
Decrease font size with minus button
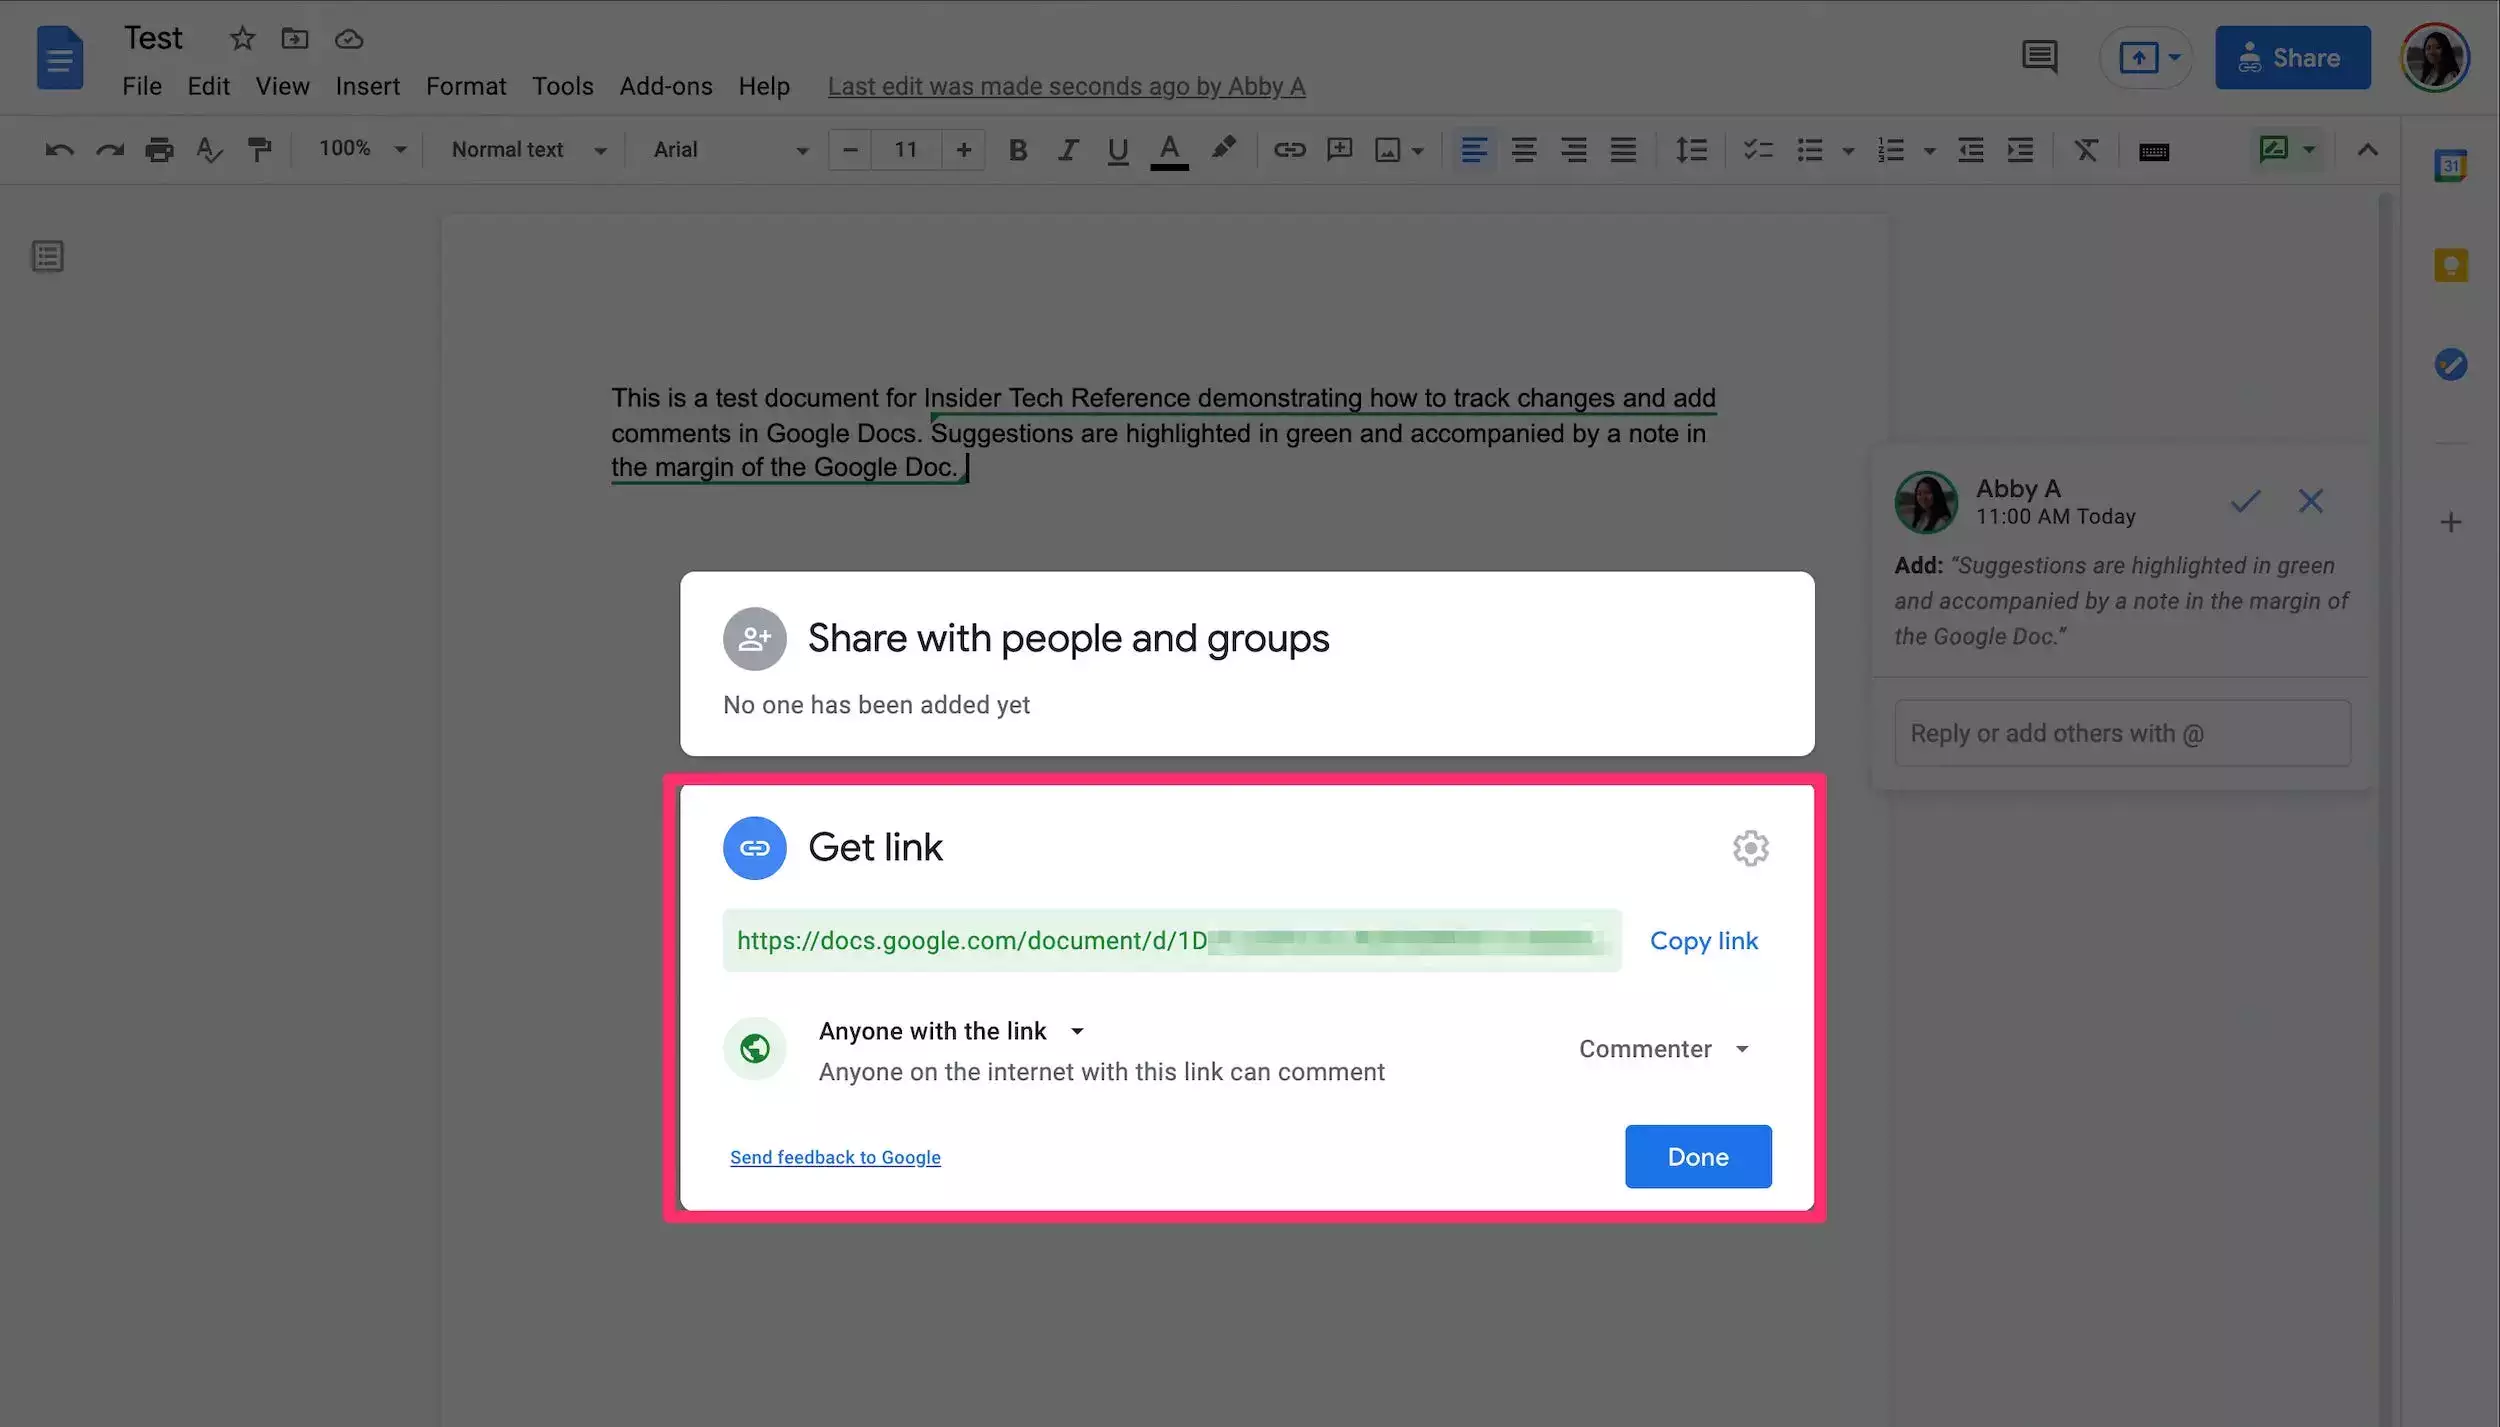pos(850,150)
